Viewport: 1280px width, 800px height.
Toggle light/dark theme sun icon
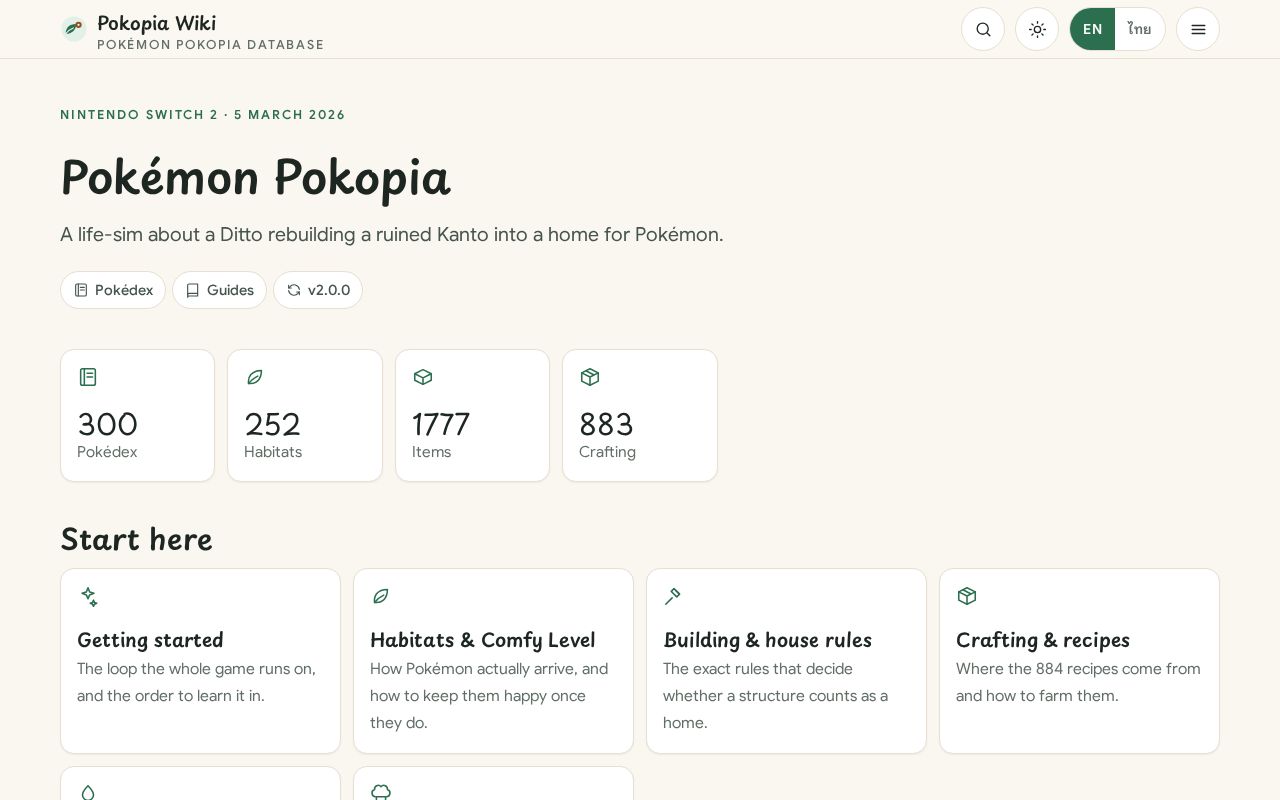click(1037, 29)
